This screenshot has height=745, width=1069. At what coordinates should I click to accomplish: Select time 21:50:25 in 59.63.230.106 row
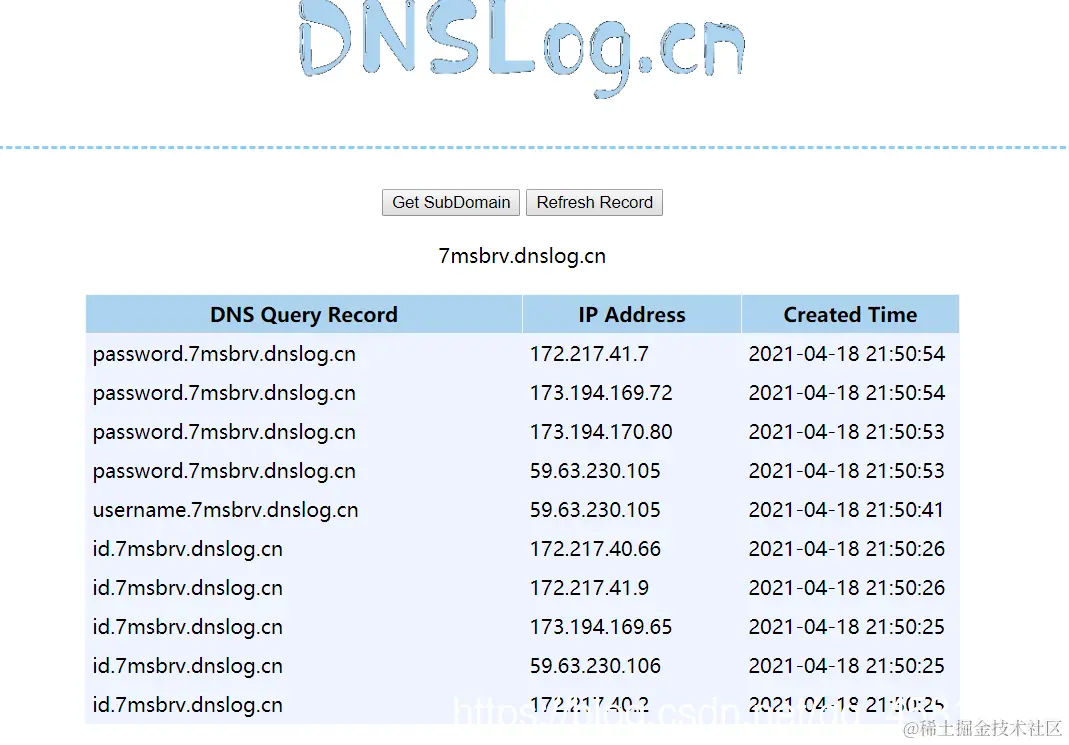847,665
